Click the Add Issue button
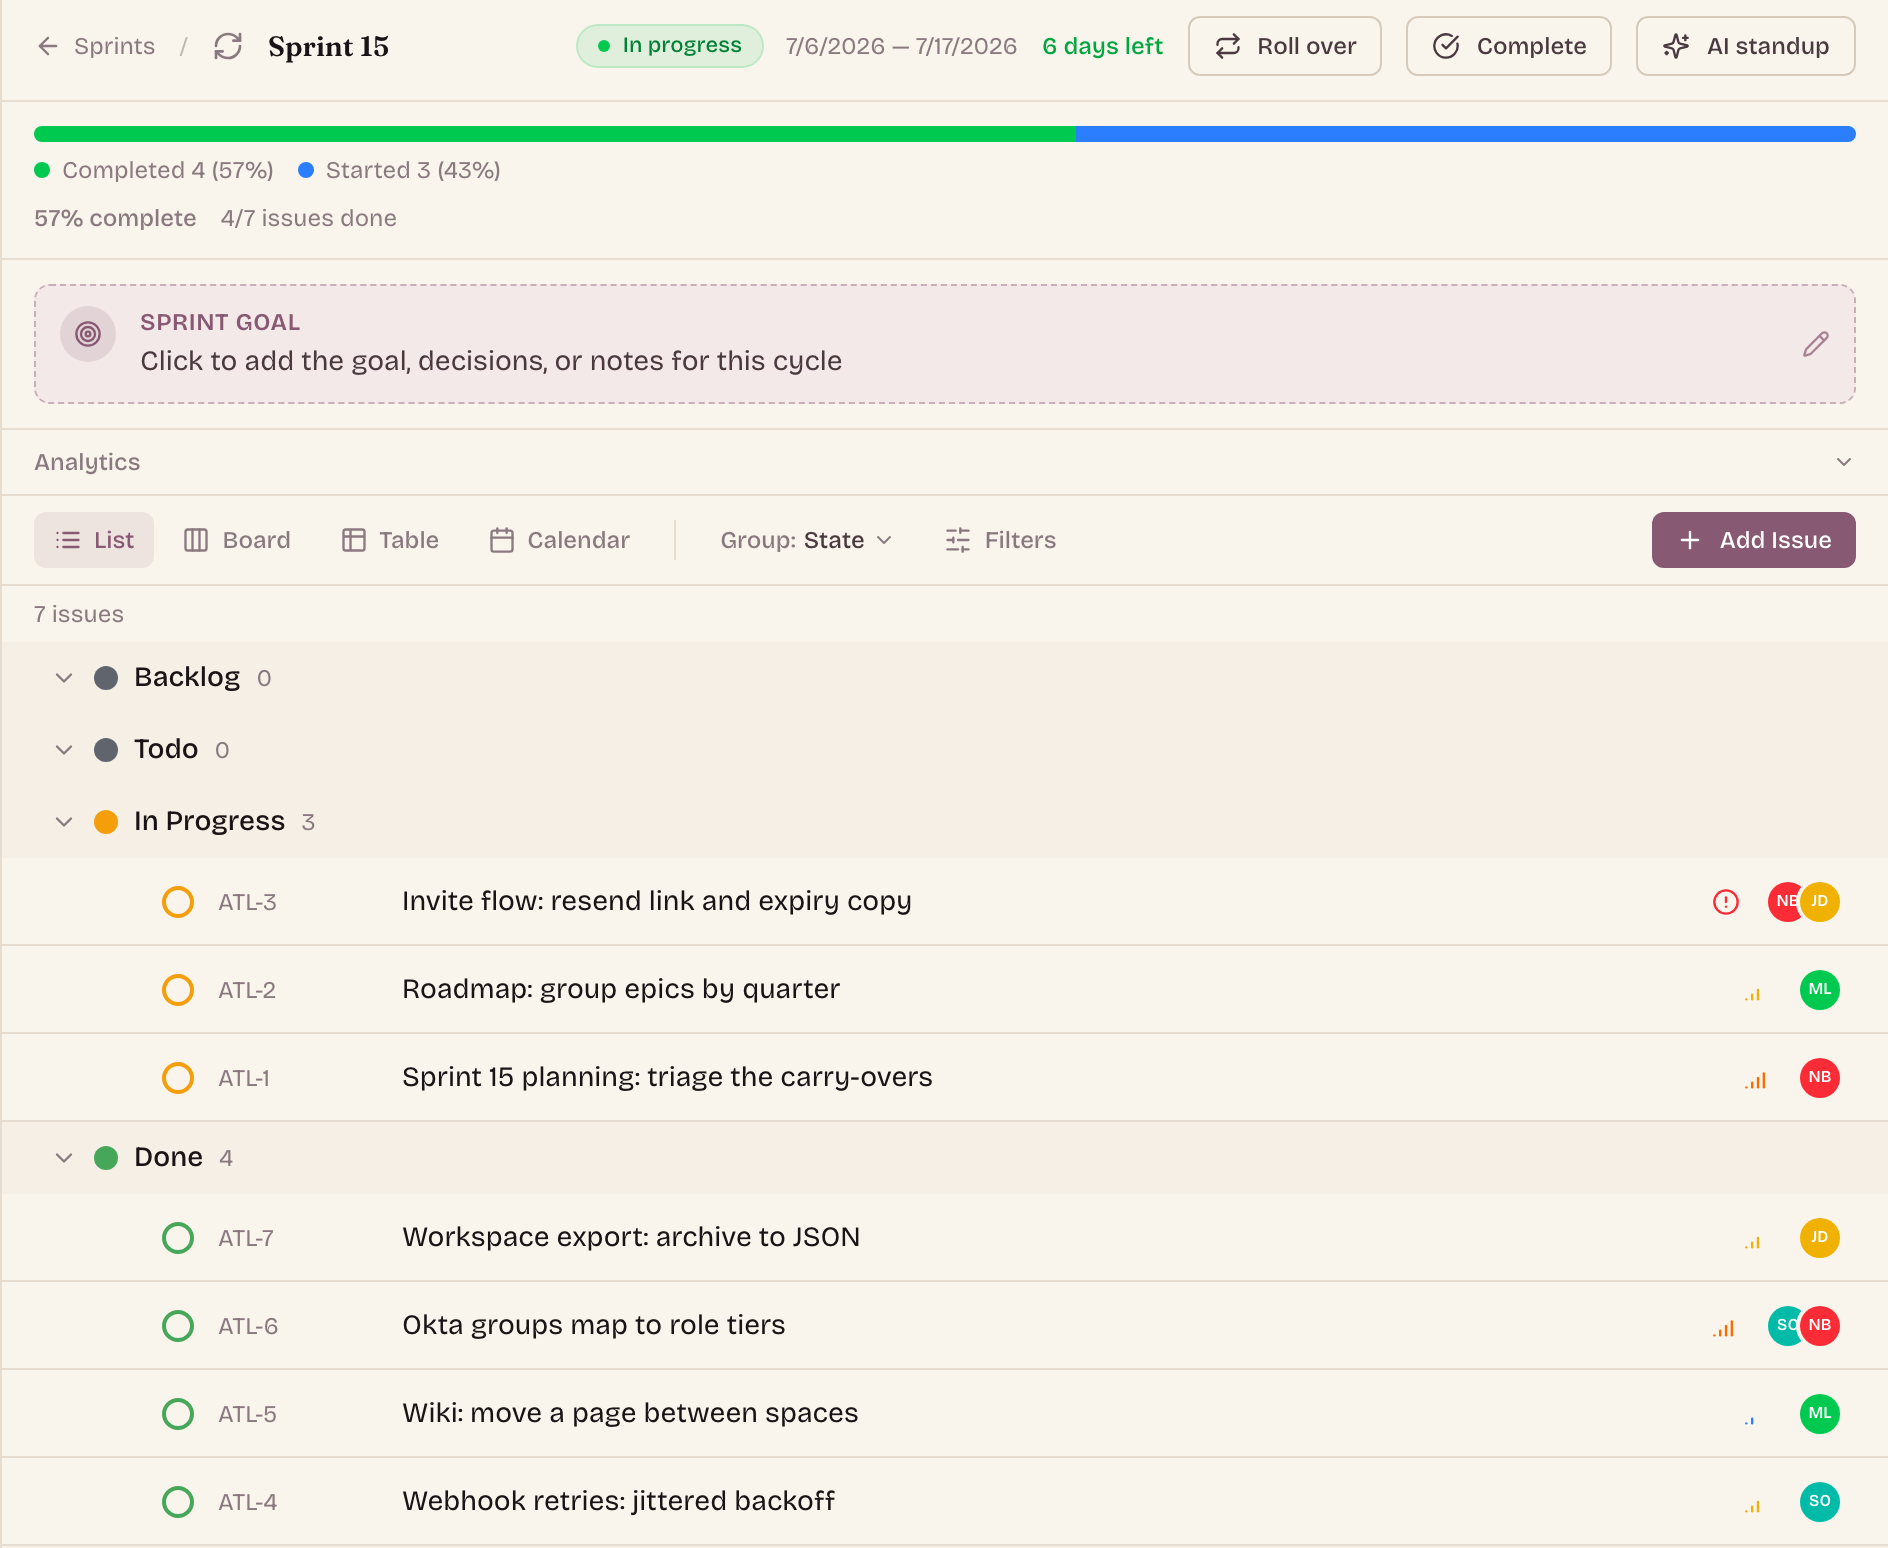The image size is (1888, 1548). 1754,540
